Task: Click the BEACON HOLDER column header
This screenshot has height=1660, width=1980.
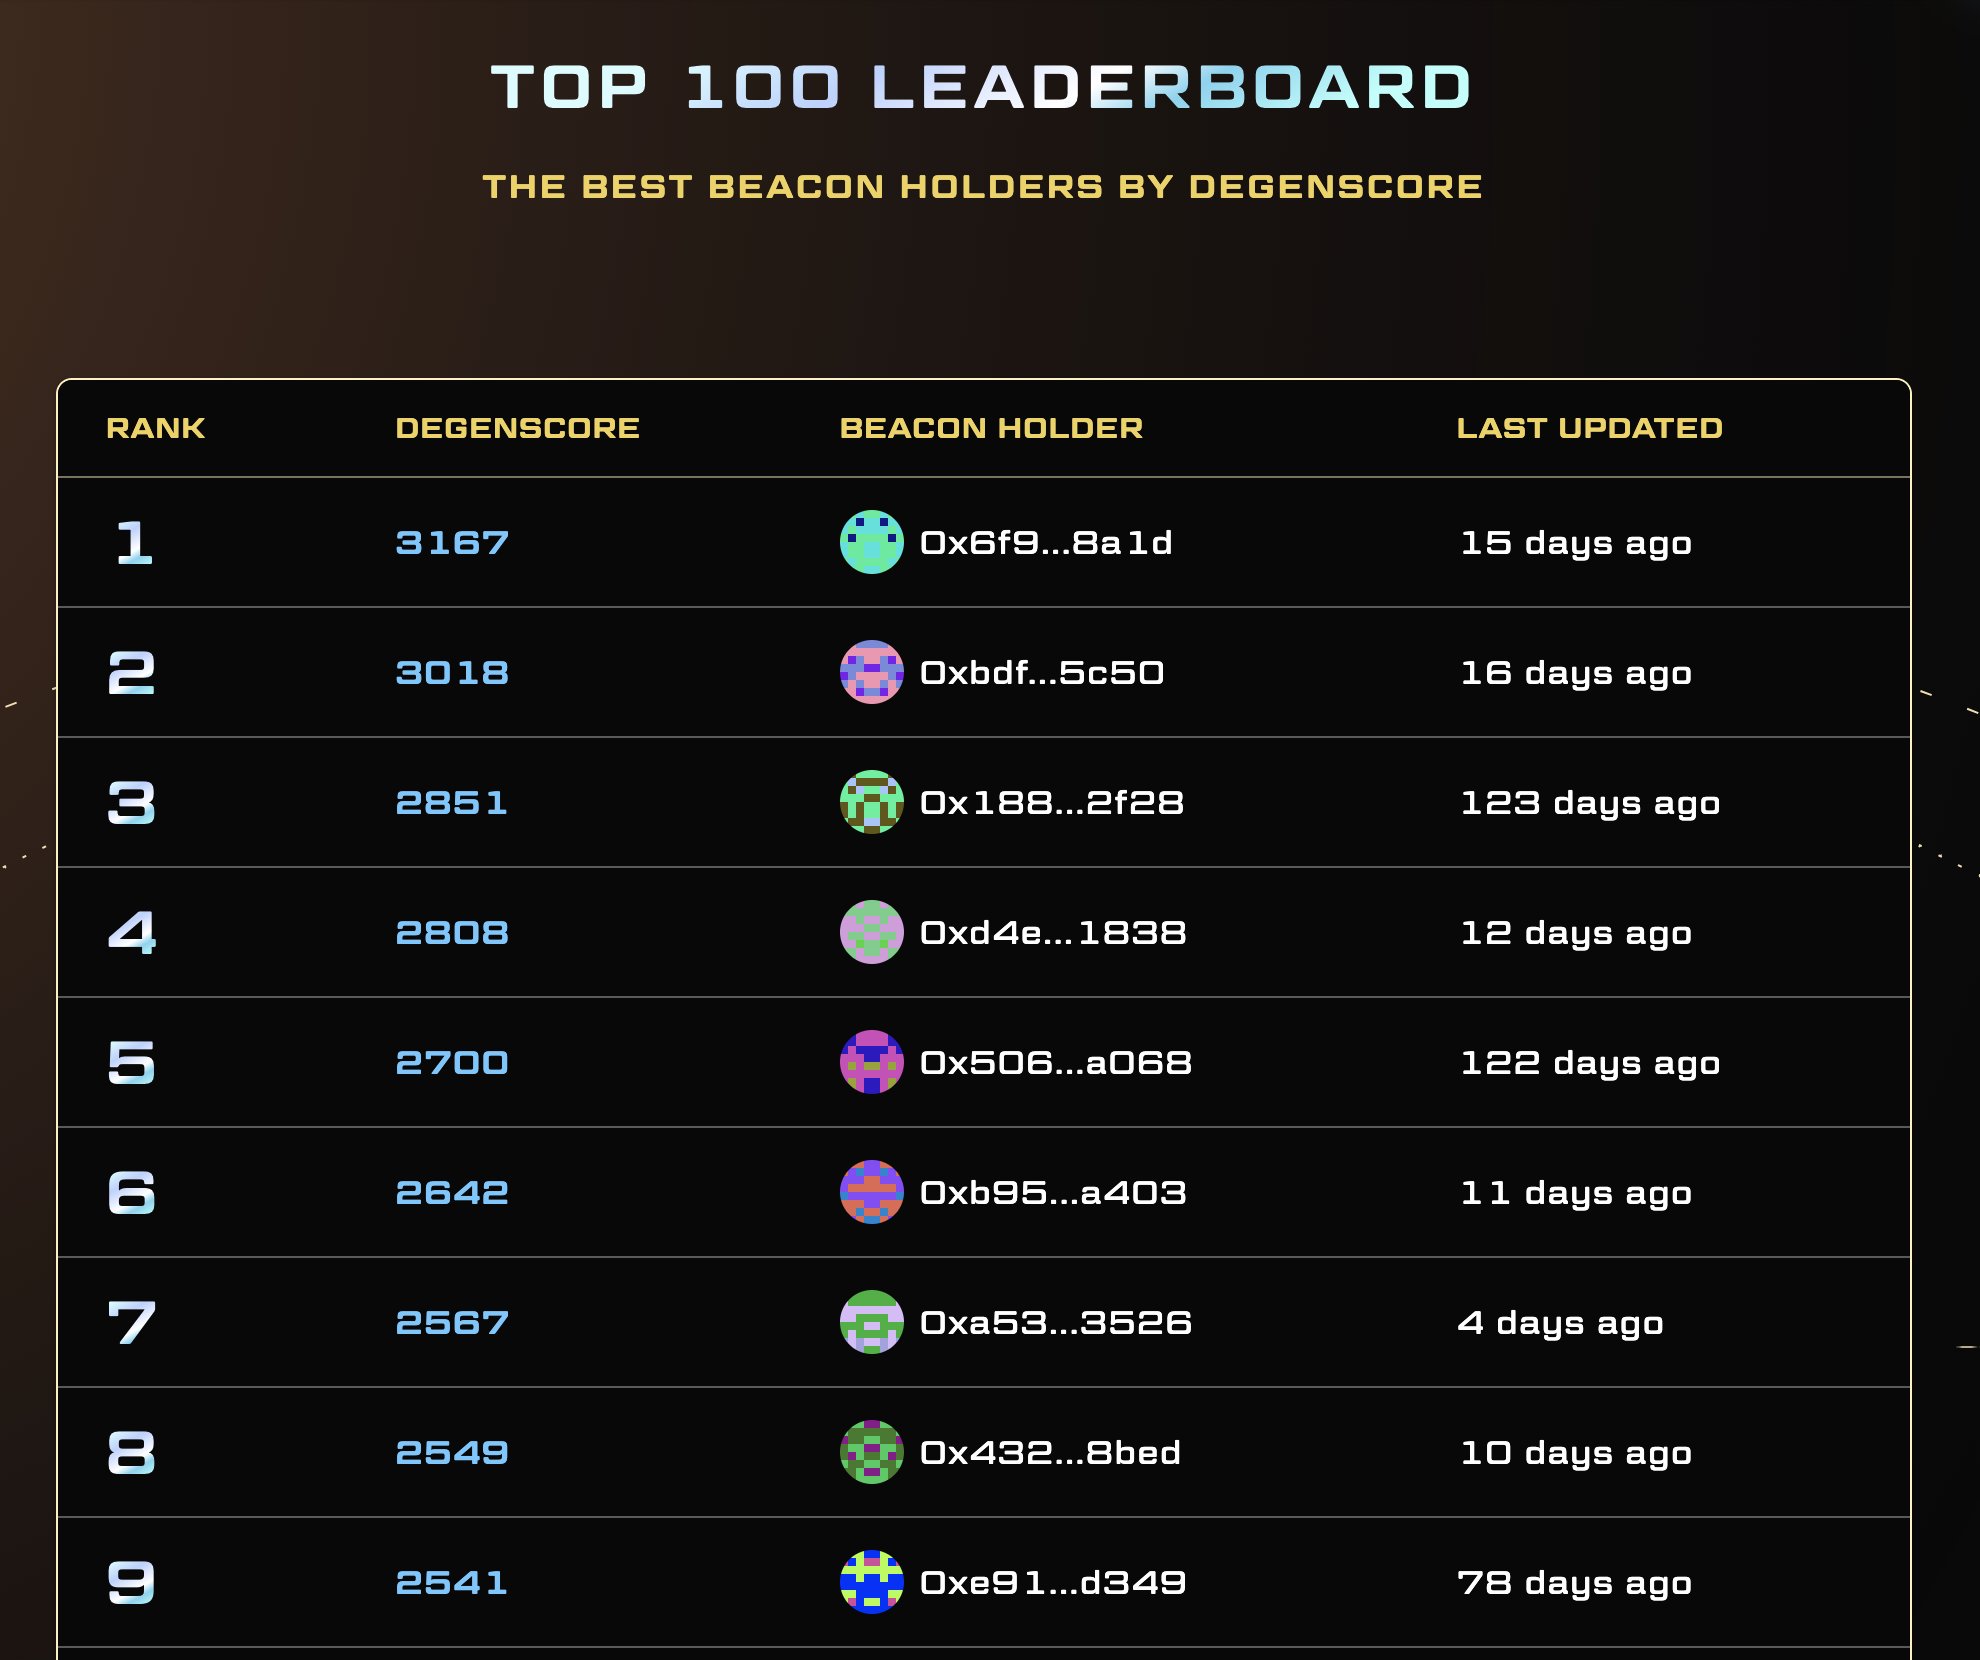Action: tap(991, 428)
